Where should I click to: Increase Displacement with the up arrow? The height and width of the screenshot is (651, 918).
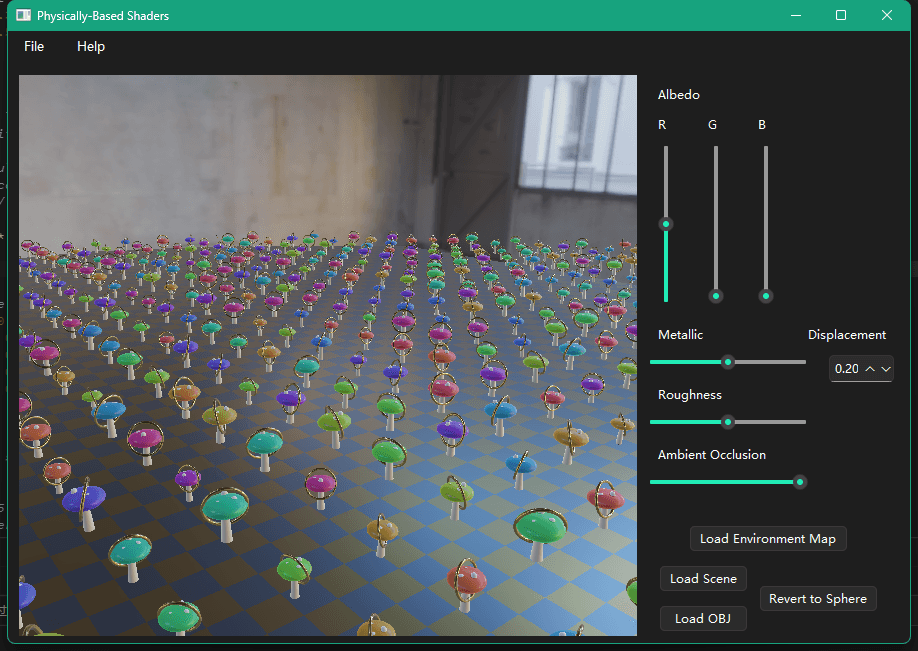(870, 369)
